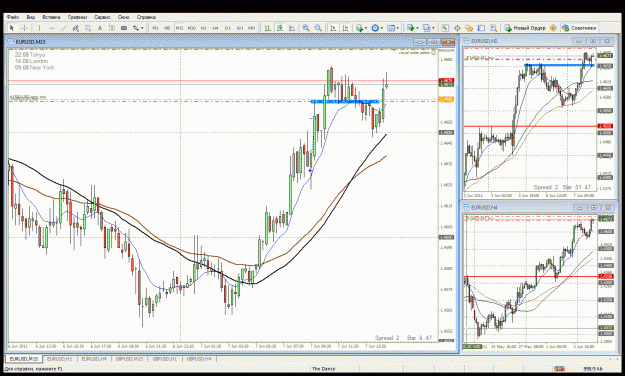Select the trendline drawing tool
The width and height of the screenshot is (625, 376).
tap(64, 28)
